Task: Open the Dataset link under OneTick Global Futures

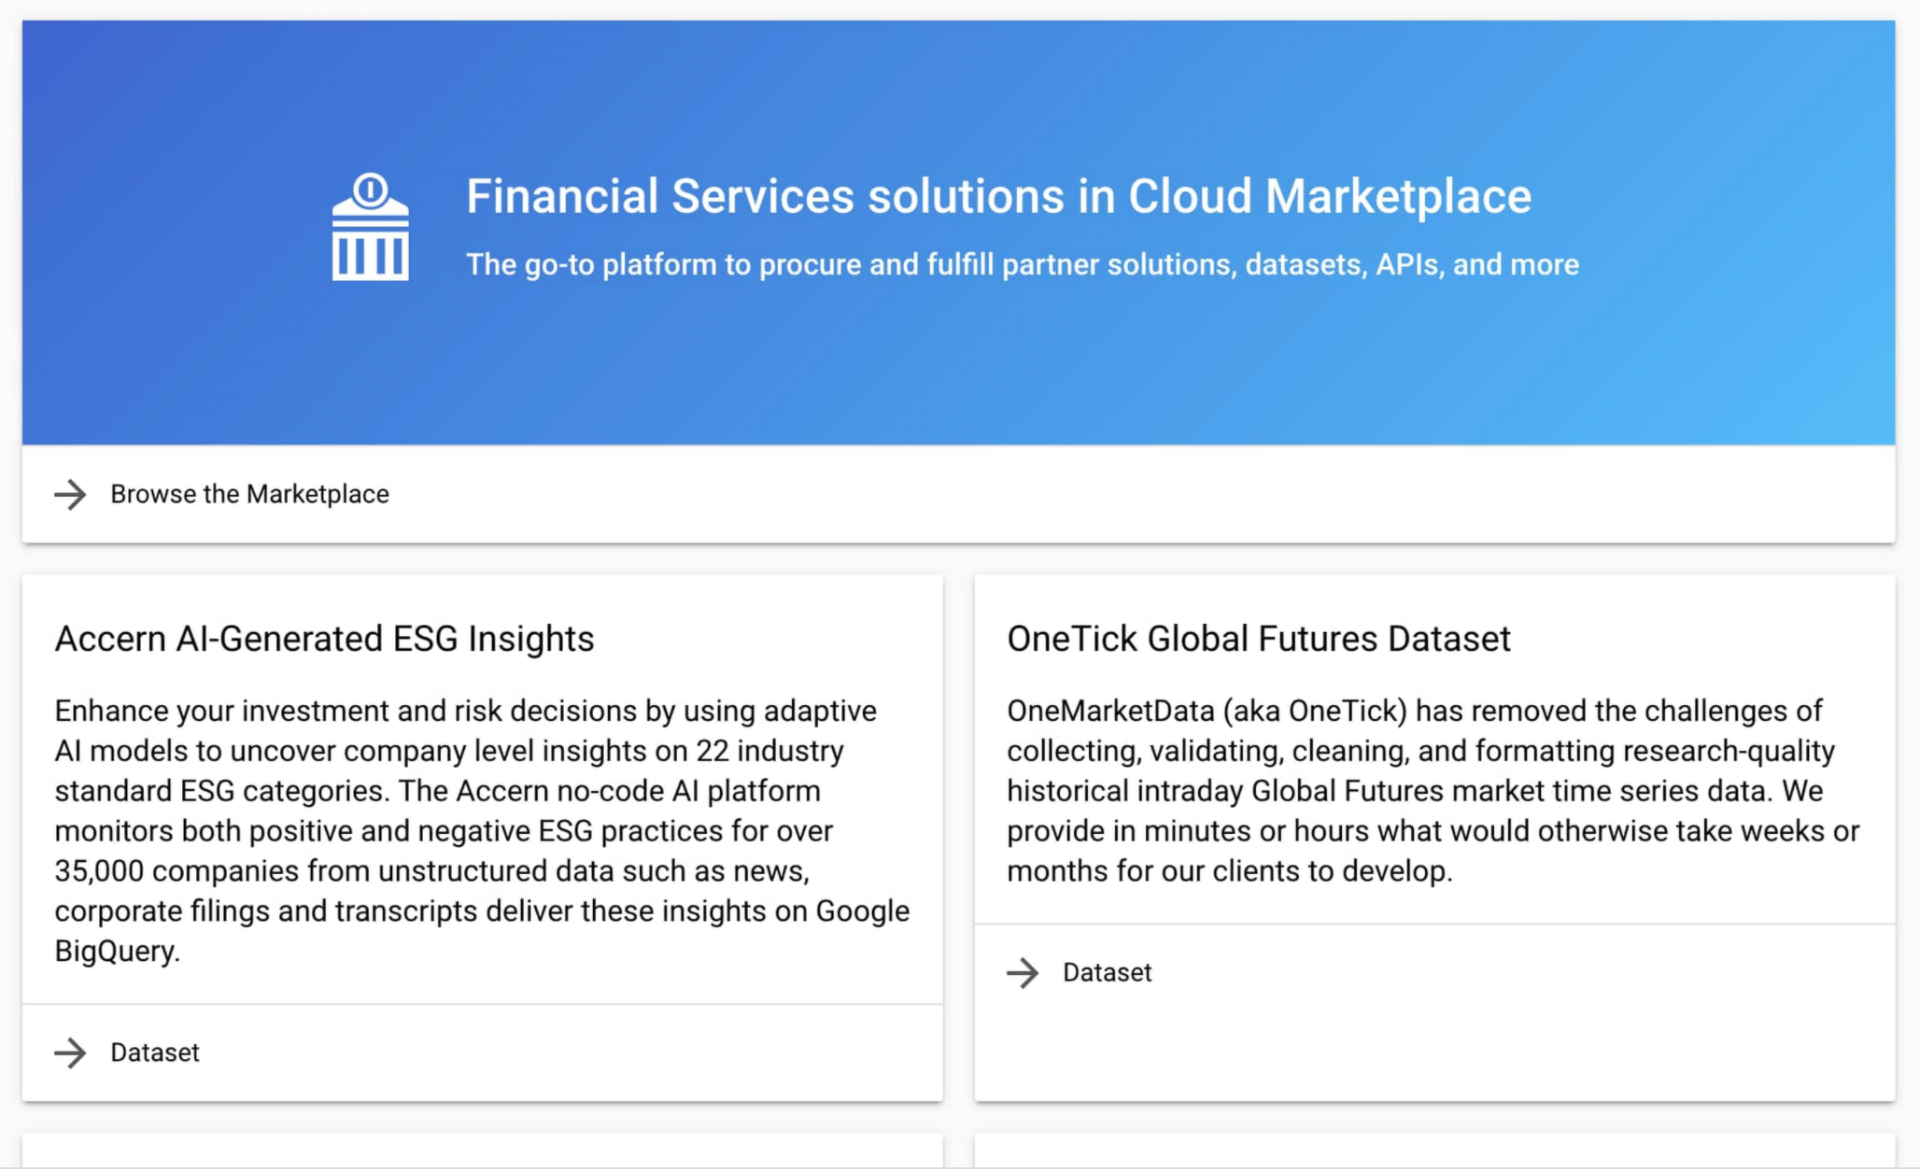Action: 1107,972
